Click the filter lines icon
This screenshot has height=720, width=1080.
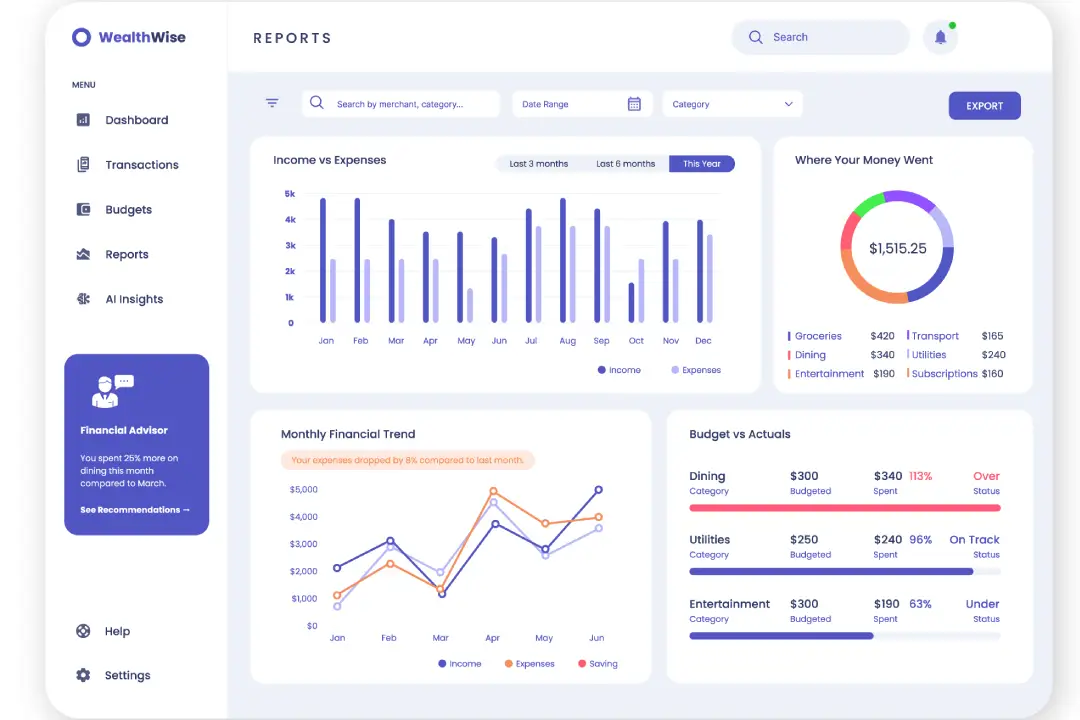[x=272, y=103]
